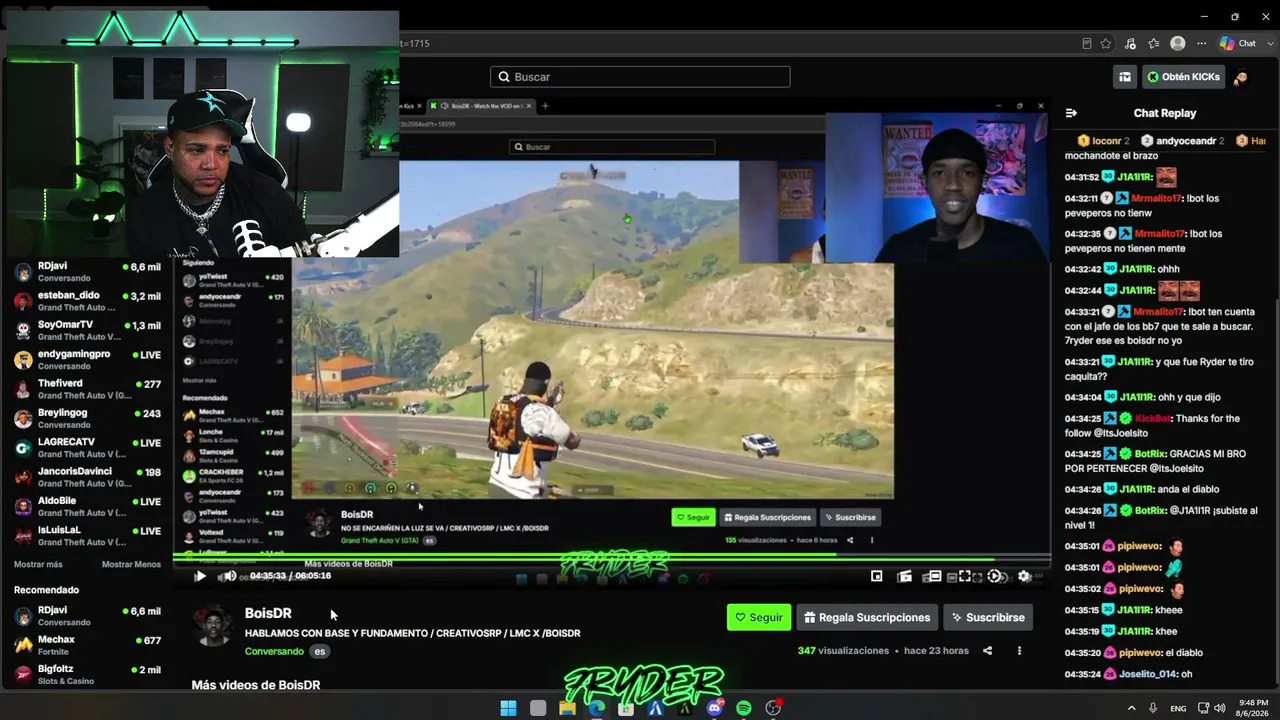The width and height of the screenshot is (1280, 720).
Task: Share the stream using the share icon
Action: coord(987,651)
